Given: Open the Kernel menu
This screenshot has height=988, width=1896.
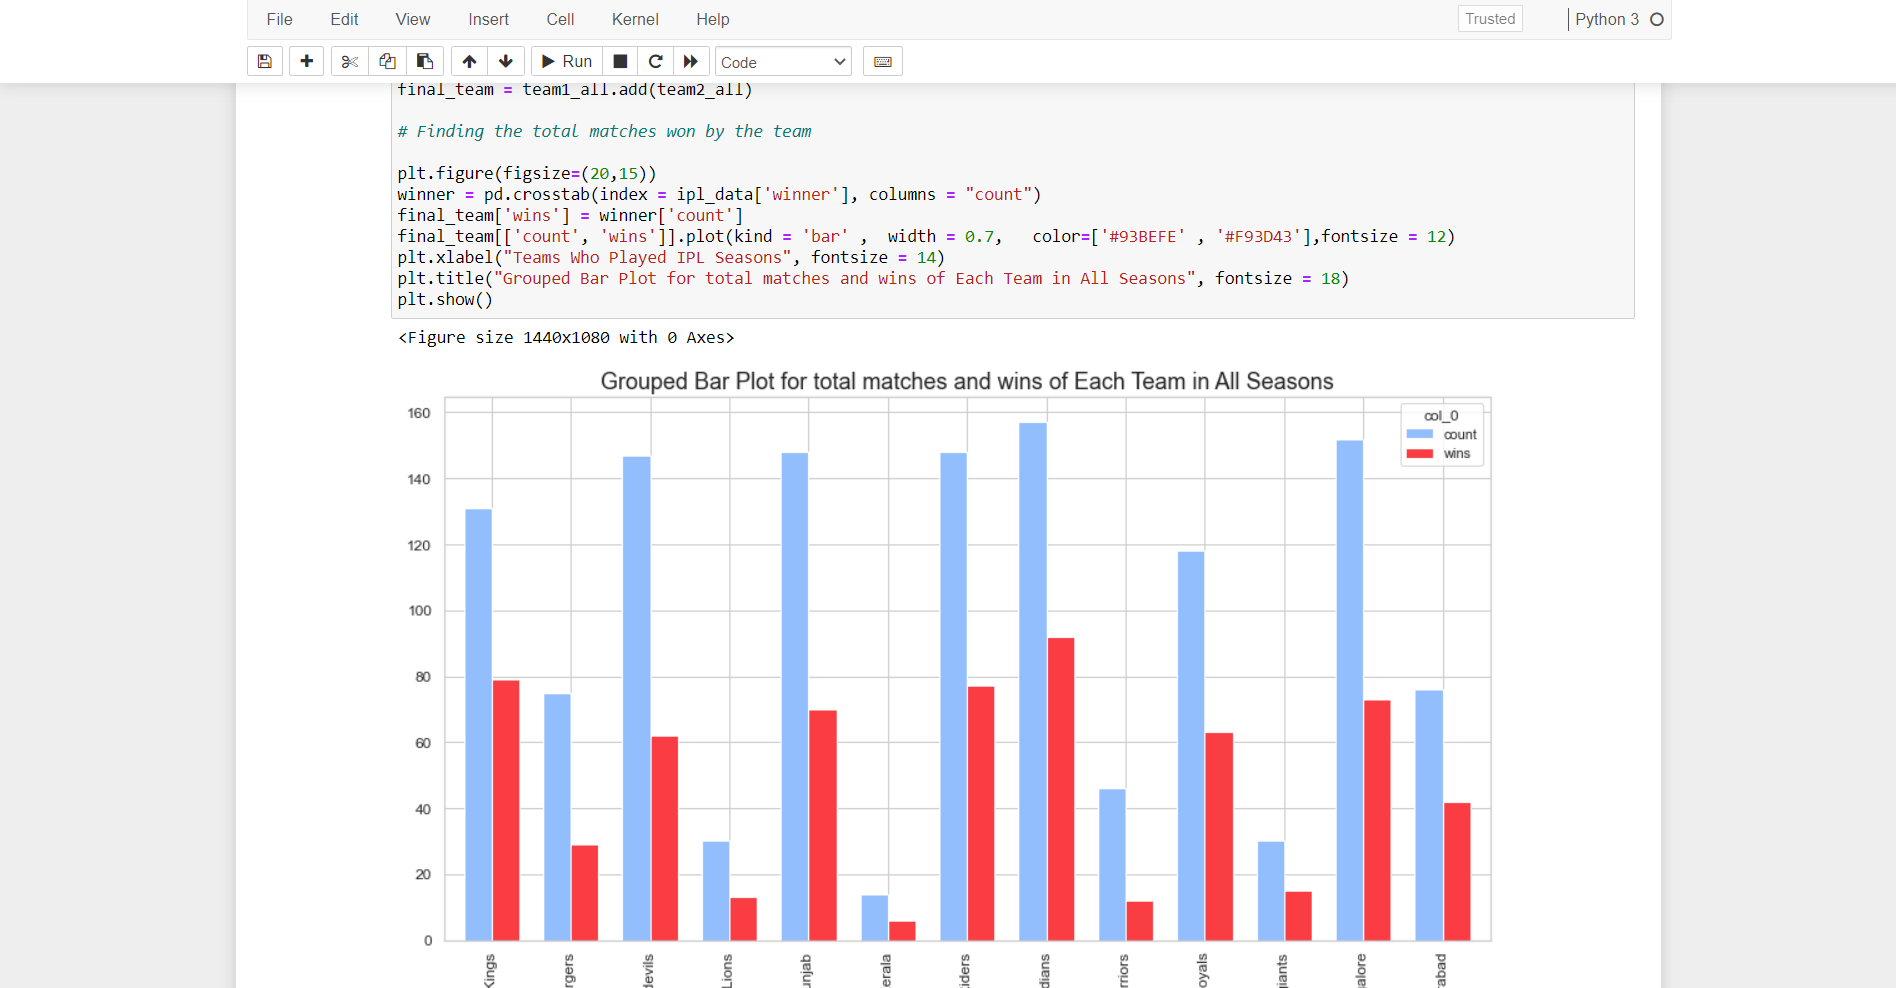Looking at the screenshot, I should pyautogui.click(x=635, y=19).
